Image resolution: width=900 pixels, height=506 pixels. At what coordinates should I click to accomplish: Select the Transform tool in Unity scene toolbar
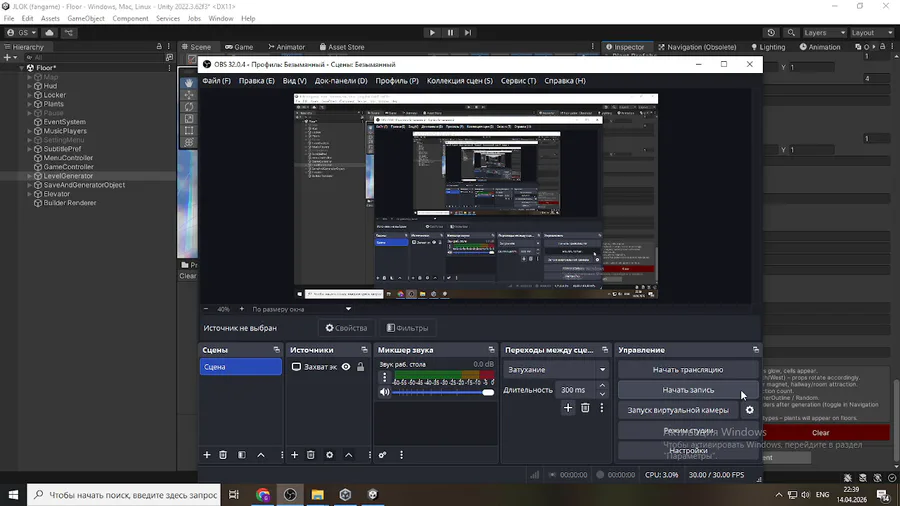click(x=189, y=142)
